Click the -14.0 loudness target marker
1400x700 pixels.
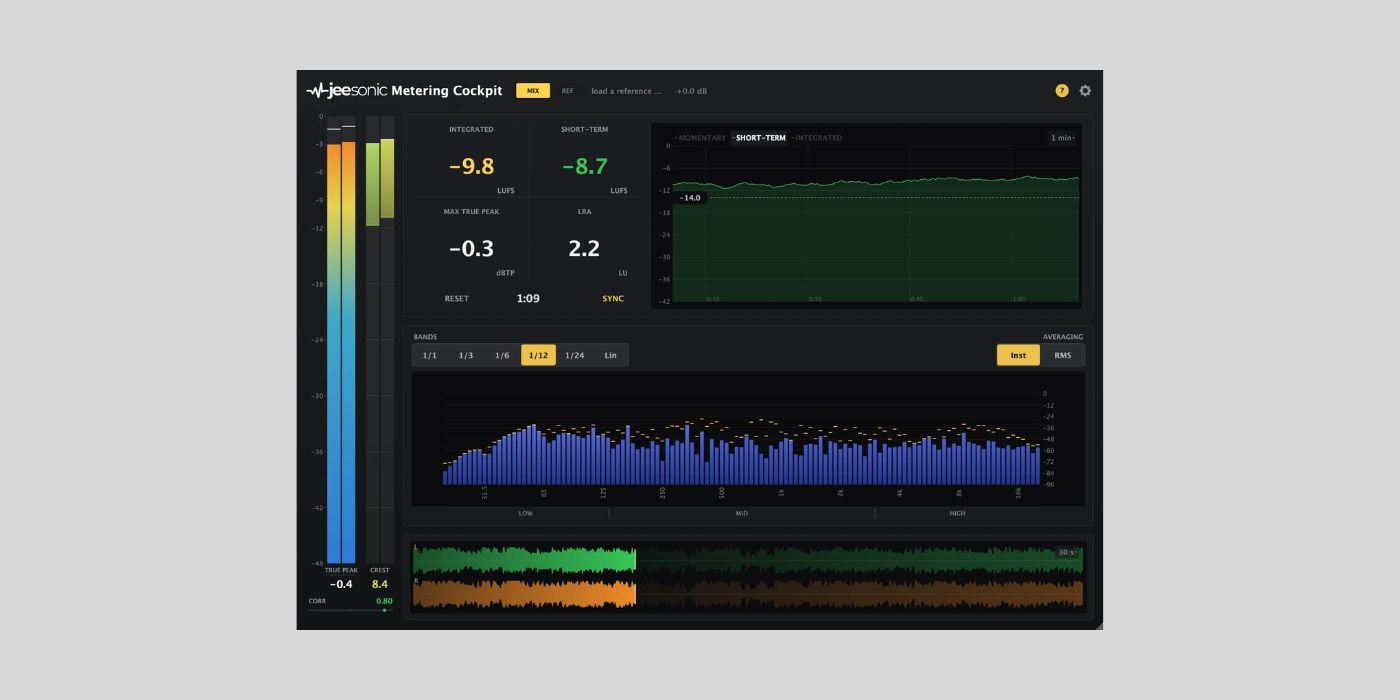pyautogui.click(x=690, y=198)
